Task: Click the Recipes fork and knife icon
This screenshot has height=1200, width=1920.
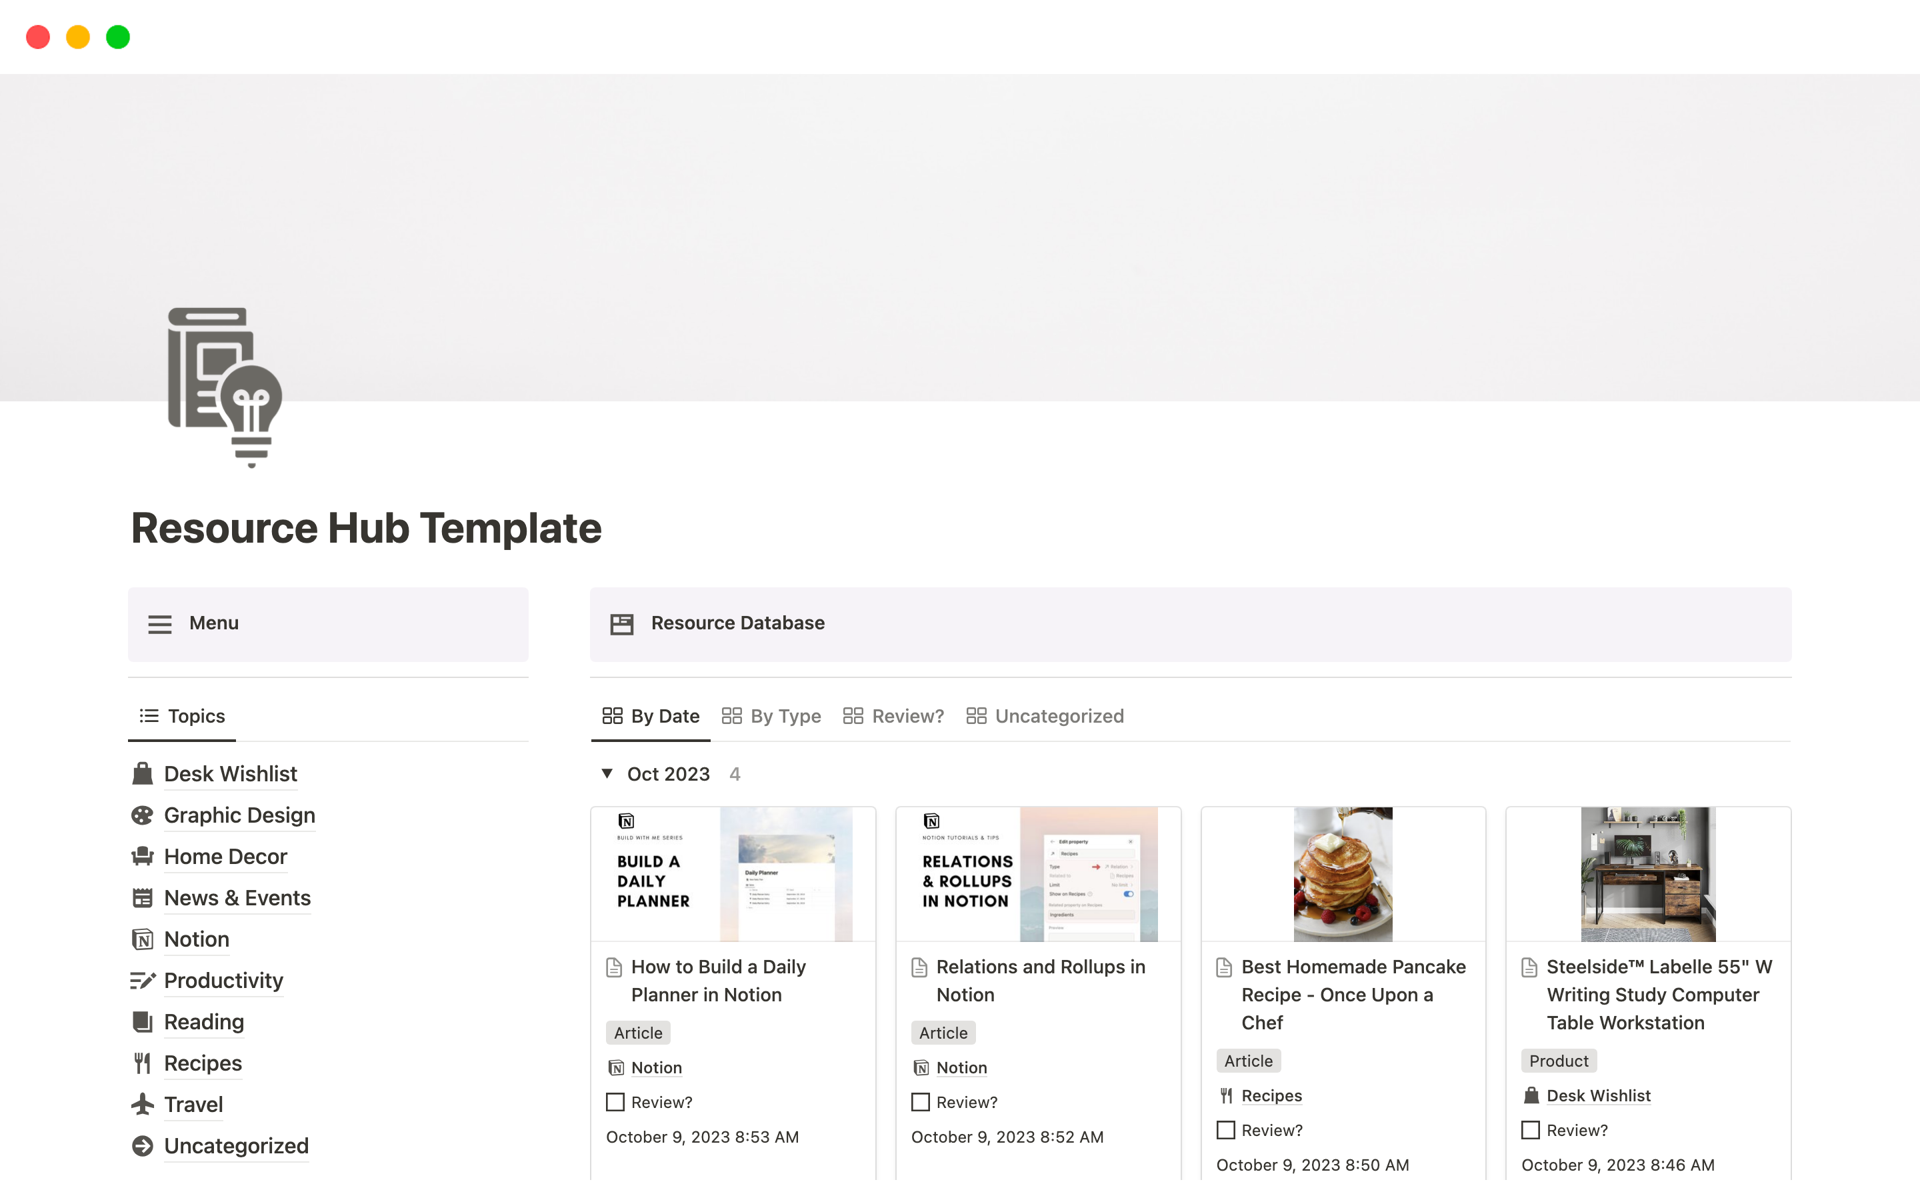Action: (x=142, y=1063)
